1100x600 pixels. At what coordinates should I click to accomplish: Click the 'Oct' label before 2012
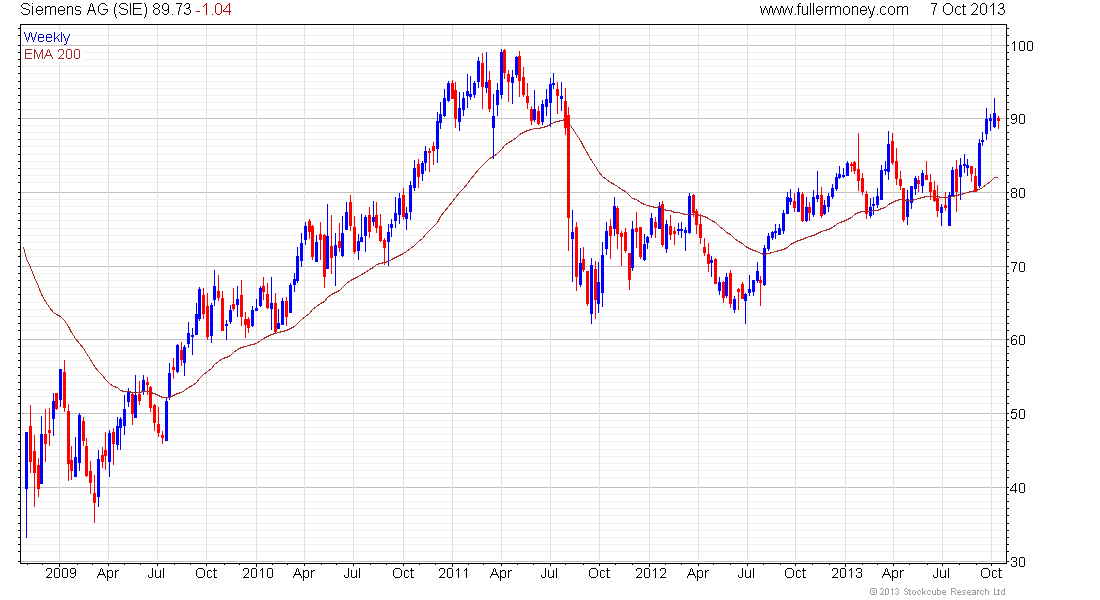click(599, 573)
